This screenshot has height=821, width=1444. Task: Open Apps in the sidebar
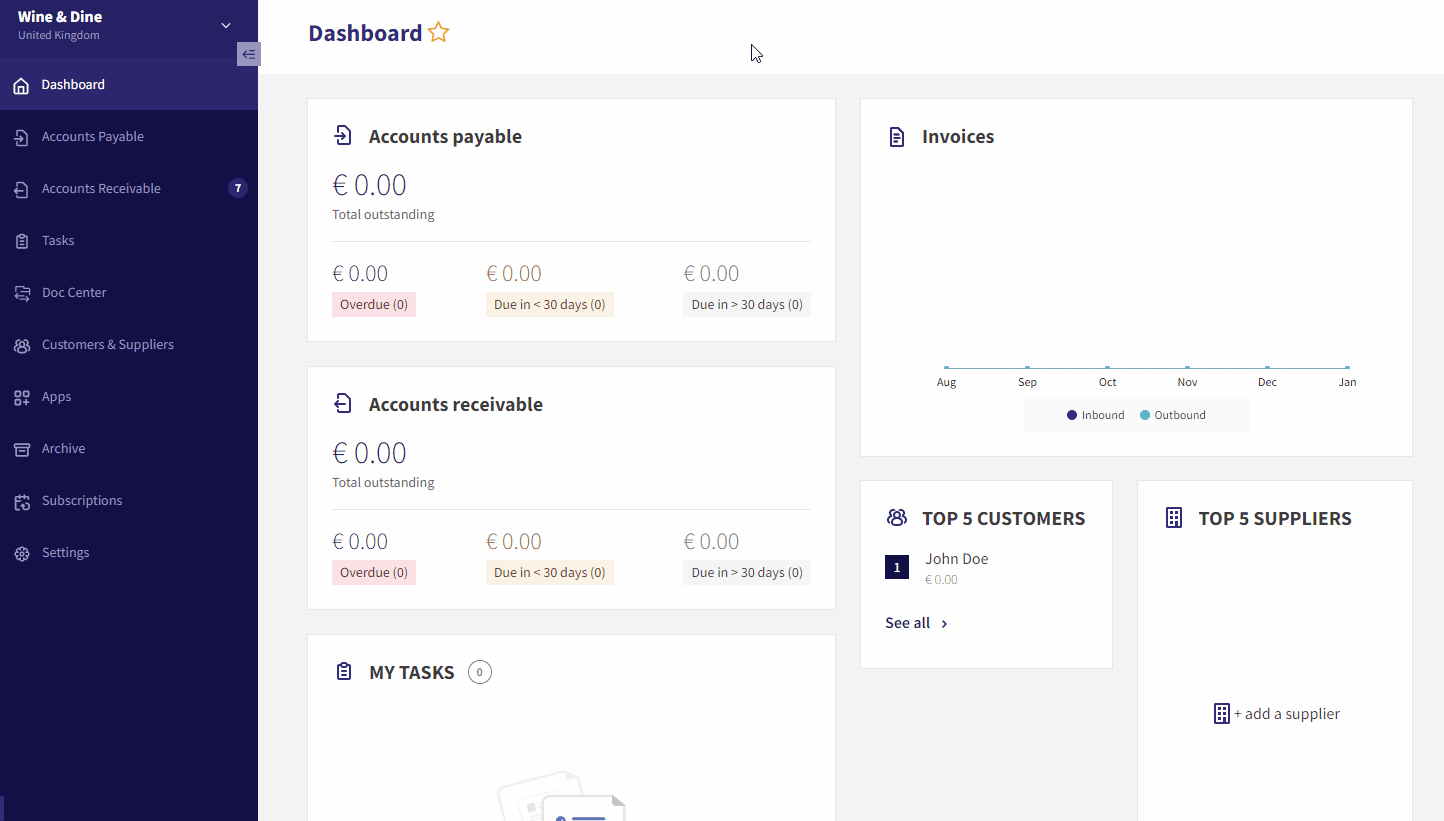click(129, 397)
